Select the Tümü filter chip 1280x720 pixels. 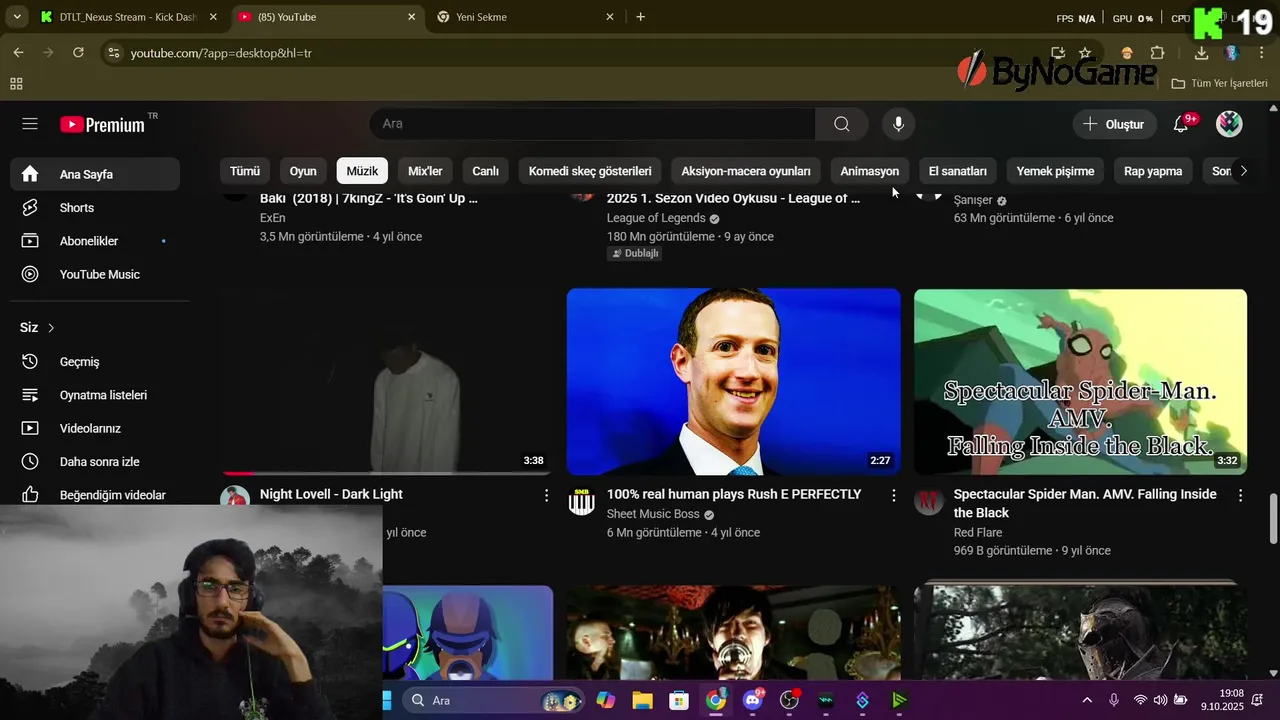tap(245, 171)
